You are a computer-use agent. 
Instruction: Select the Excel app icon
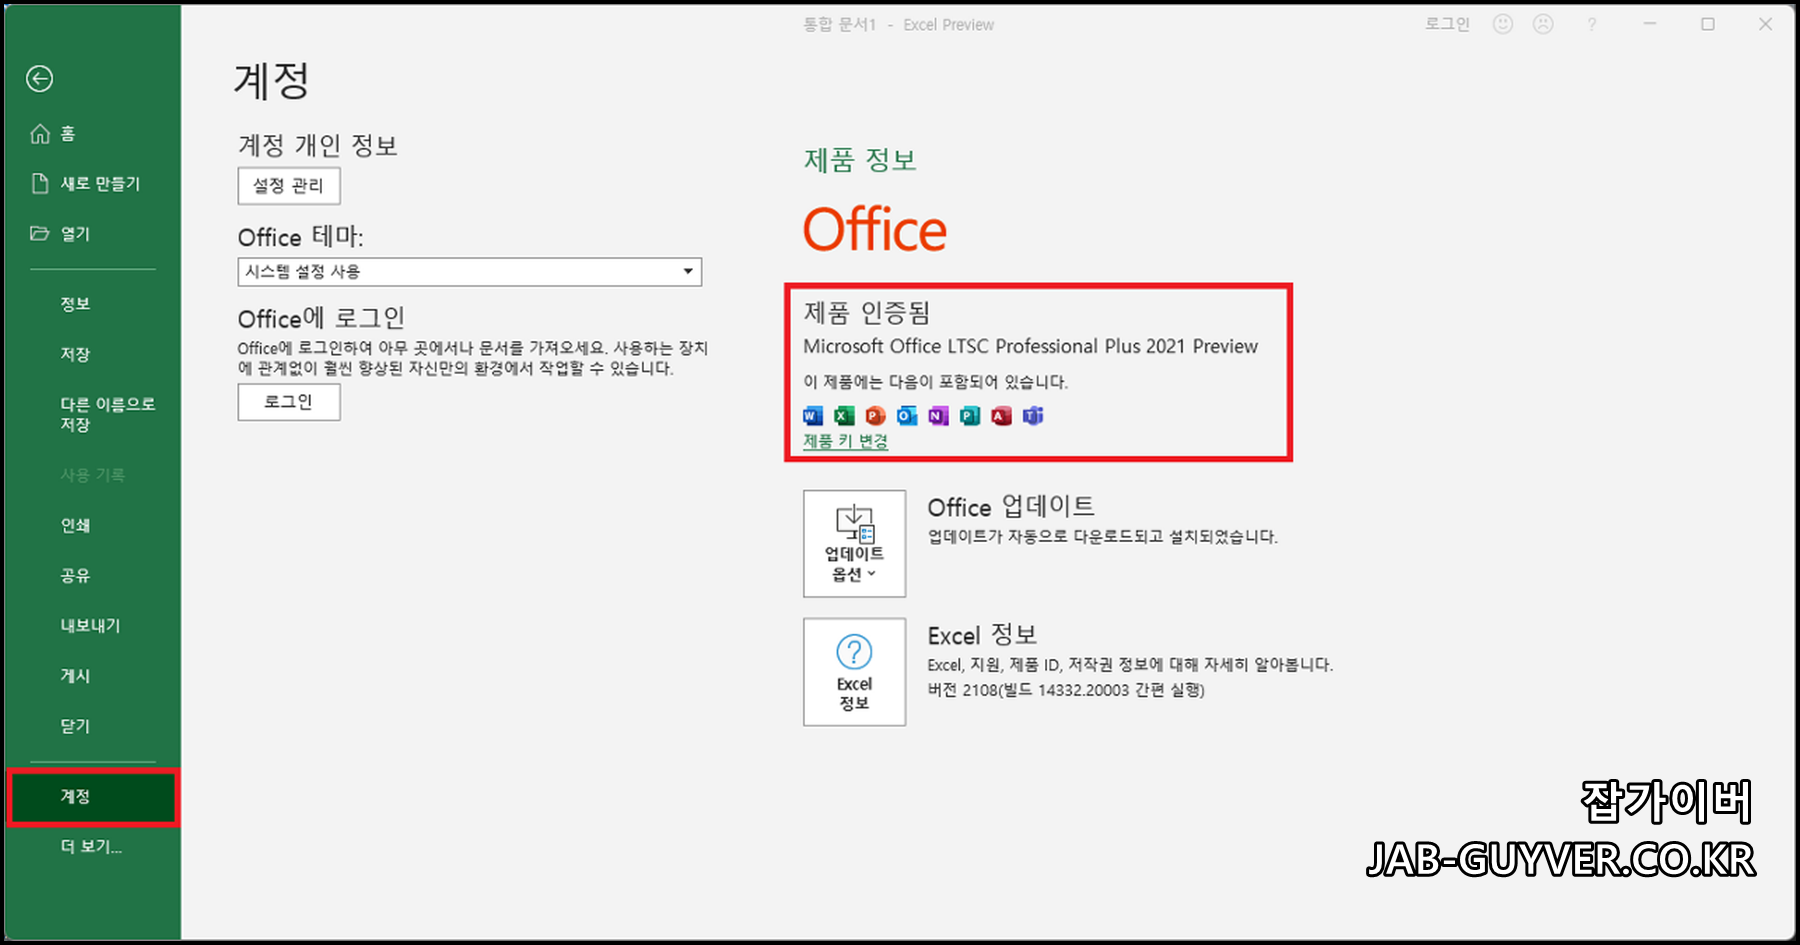point(843,416)
